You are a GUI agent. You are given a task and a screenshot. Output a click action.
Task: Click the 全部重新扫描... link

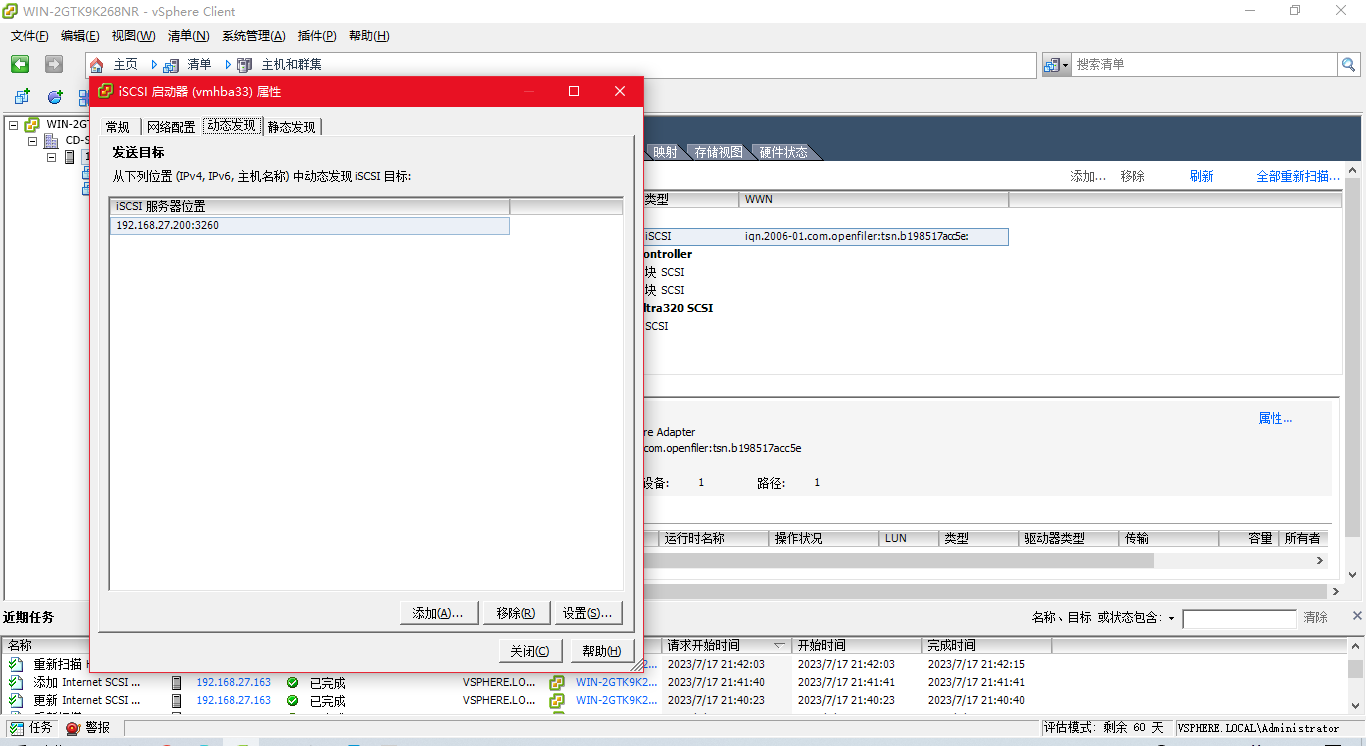point(1298,176)
